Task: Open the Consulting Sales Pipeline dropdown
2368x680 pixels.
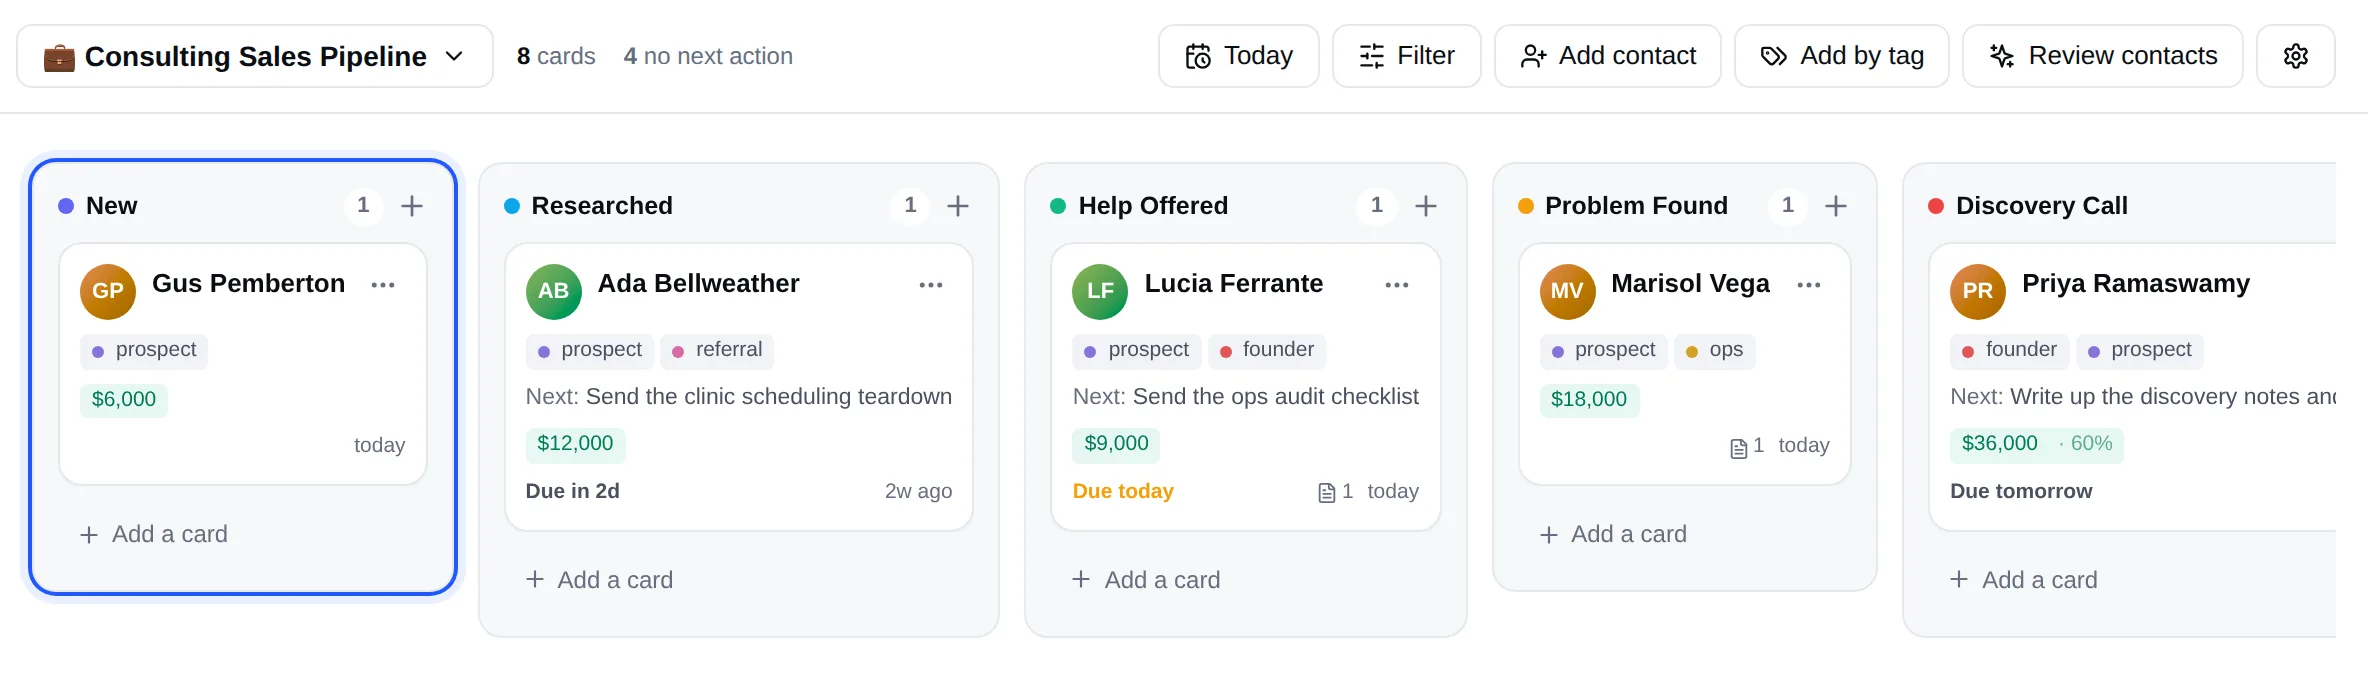Action: (255, 56)
